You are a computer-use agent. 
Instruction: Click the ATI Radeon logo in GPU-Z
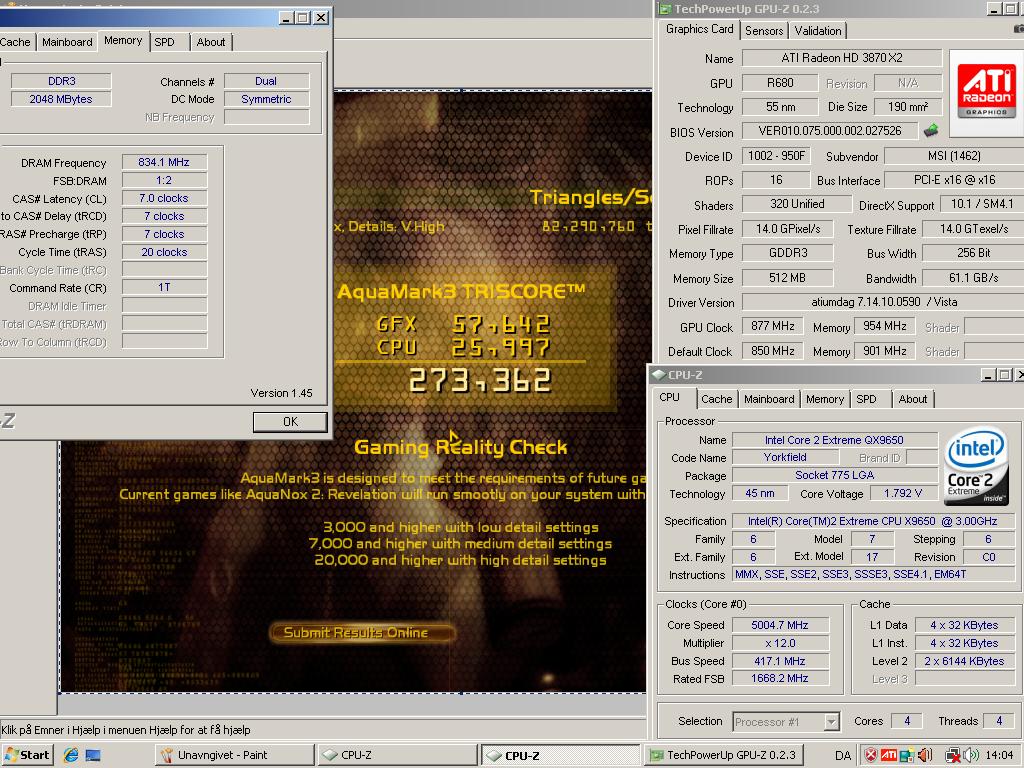[x=987, y=92]
